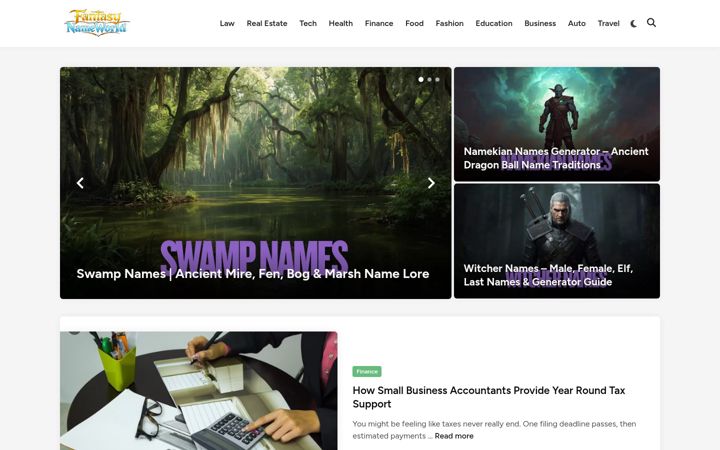The width and height of the screenshot is (720, 450).
Task: Open the Fashion category
Action: (x=450, y=23)
